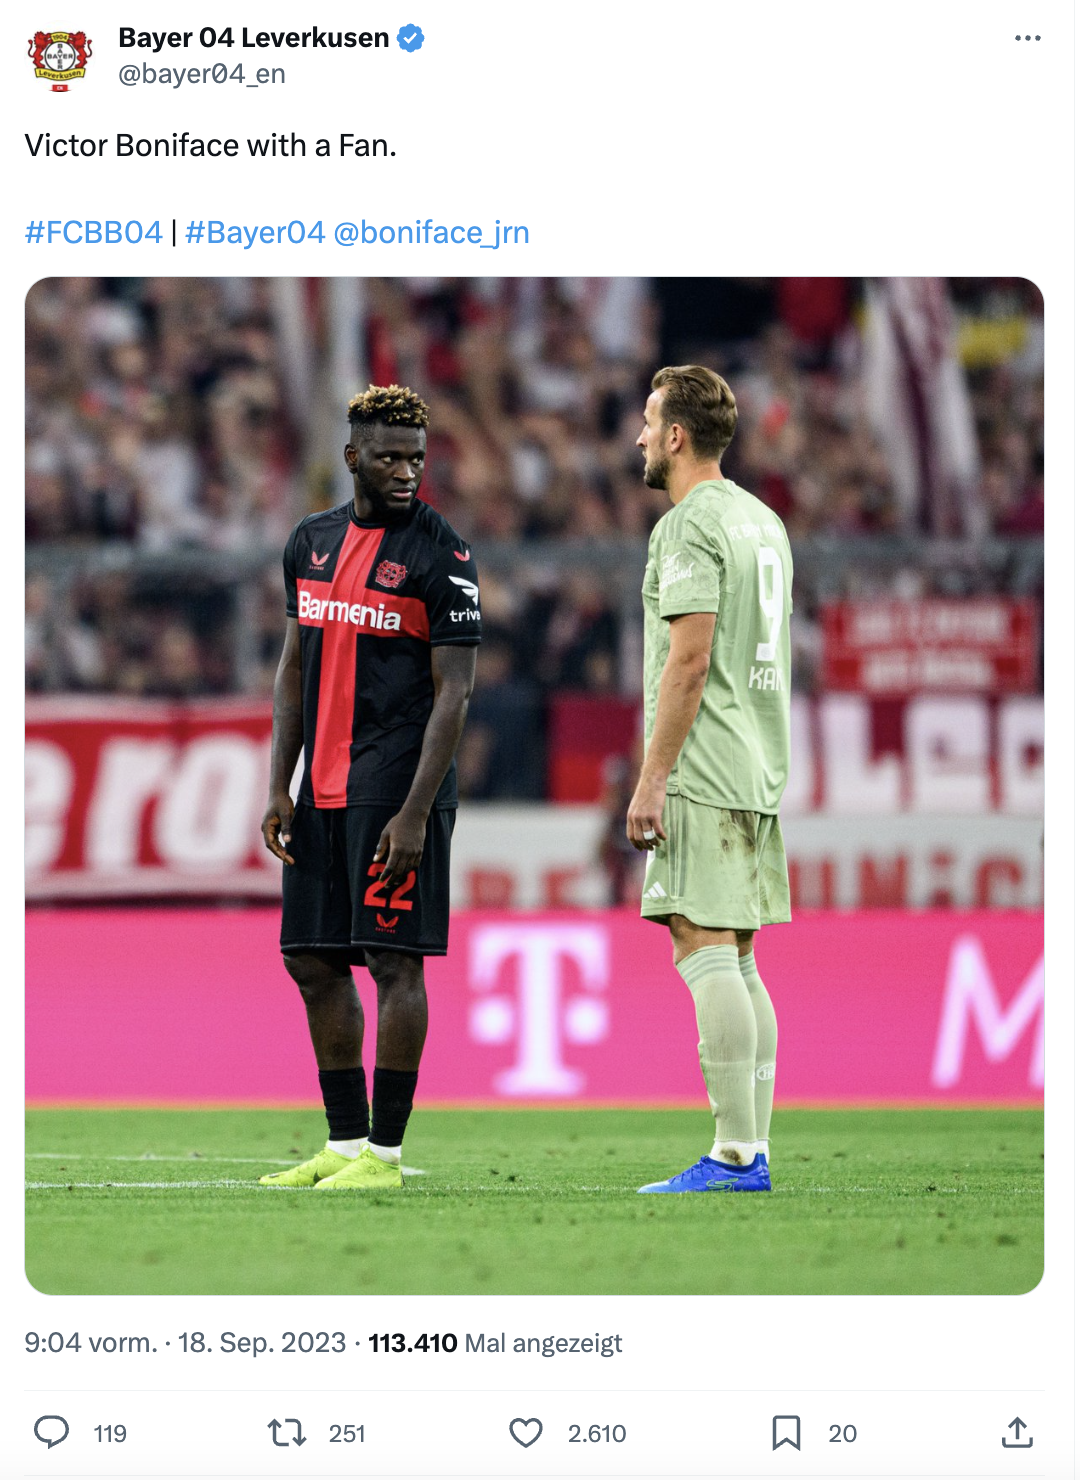
Task: Bookmark this tweet
Action: (786, 1433)
